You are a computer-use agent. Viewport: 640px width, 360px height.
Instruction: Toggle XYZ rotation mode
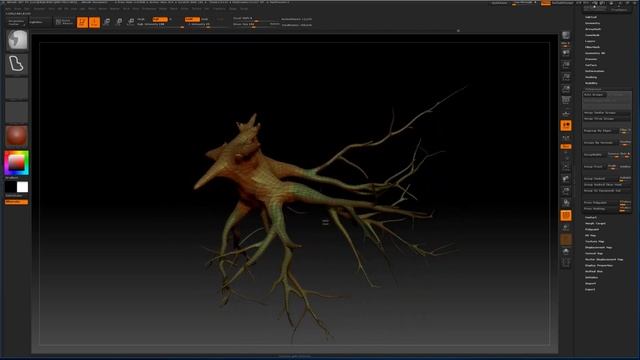coord(566,147)
